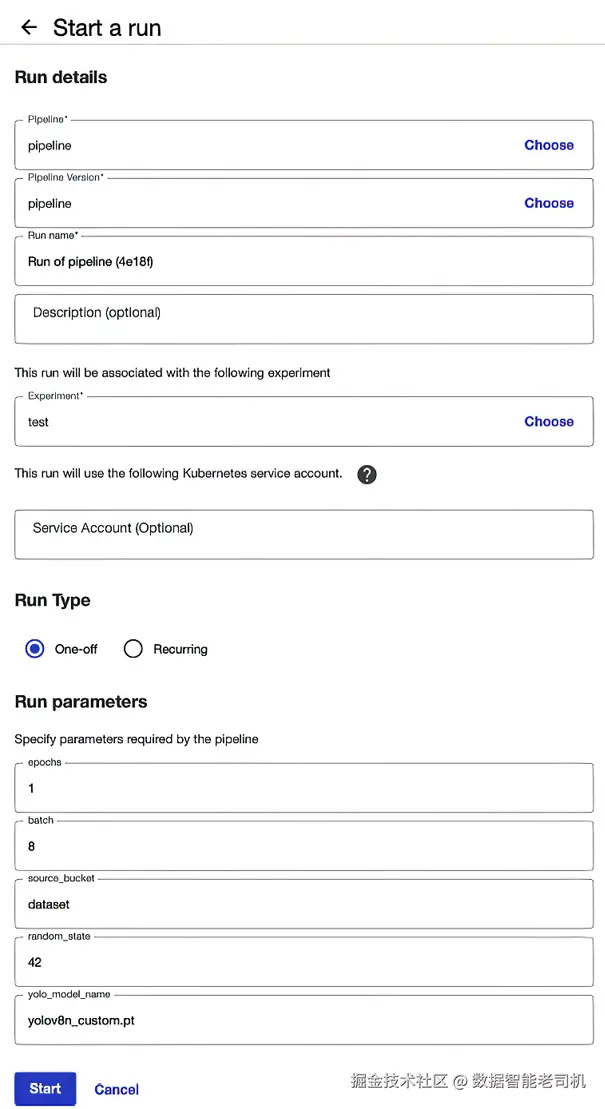Start the pipeline run
Viewport: 605px width, 1109px height.
click(x=45, y=1088)
